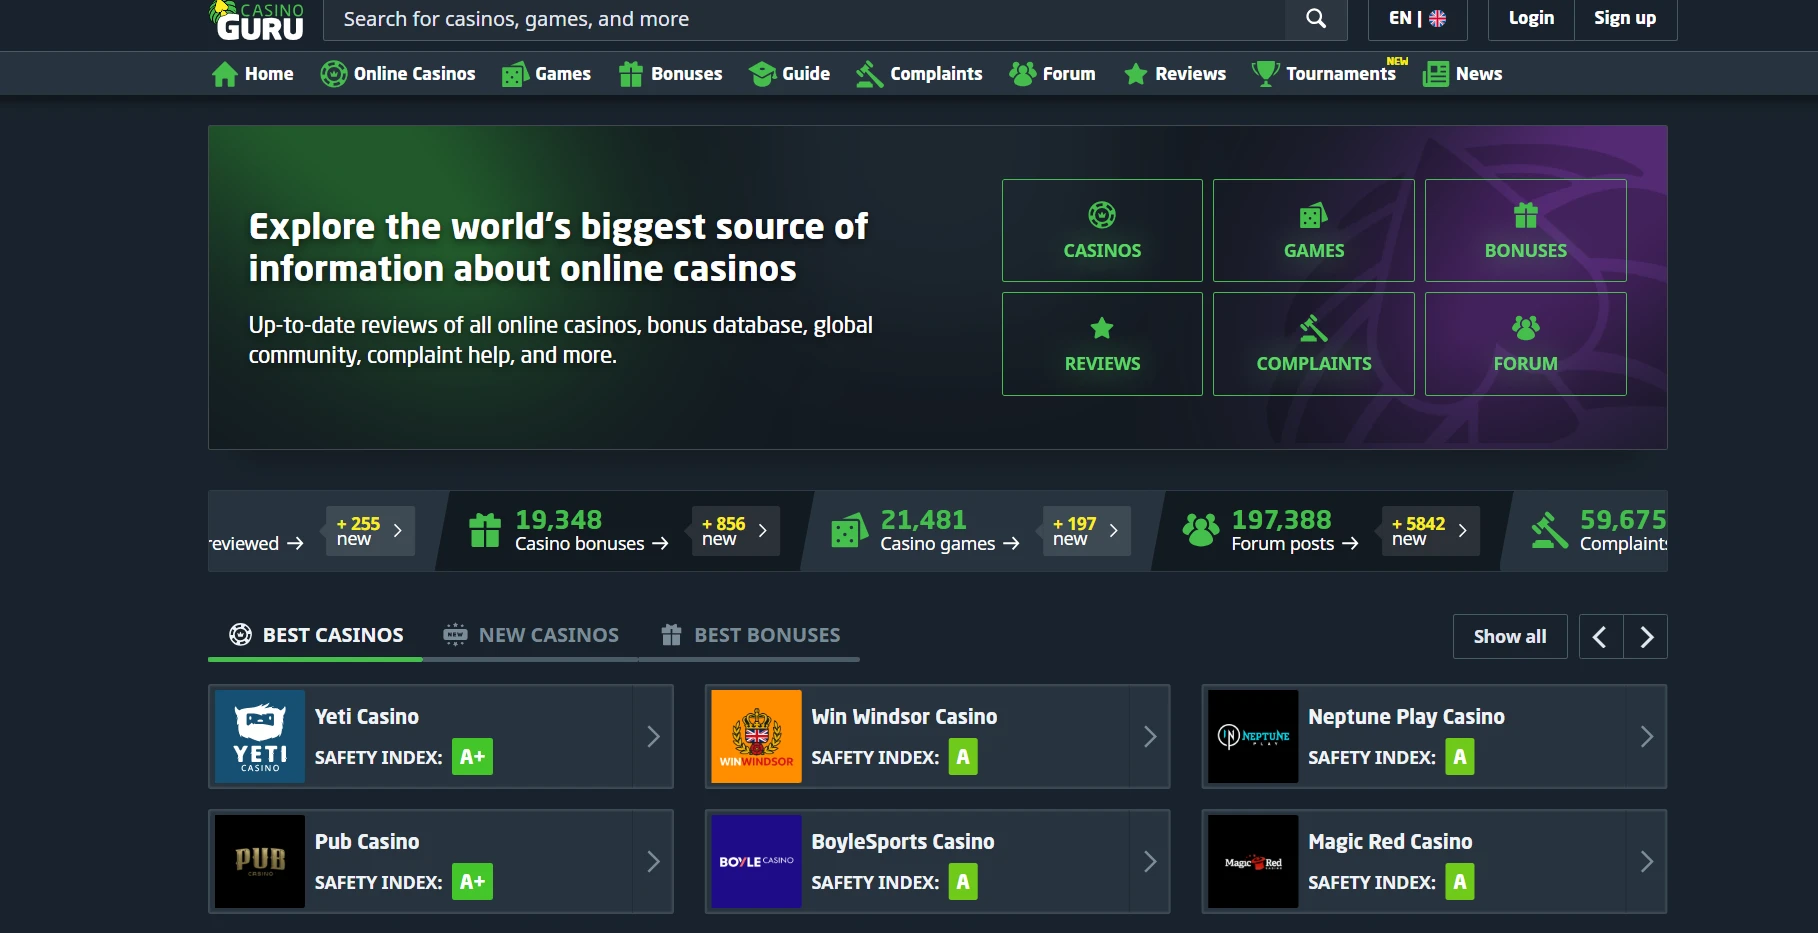The image size is (1818, 933).
Task: Open the EN language selector
Action: click(1417, 19)
